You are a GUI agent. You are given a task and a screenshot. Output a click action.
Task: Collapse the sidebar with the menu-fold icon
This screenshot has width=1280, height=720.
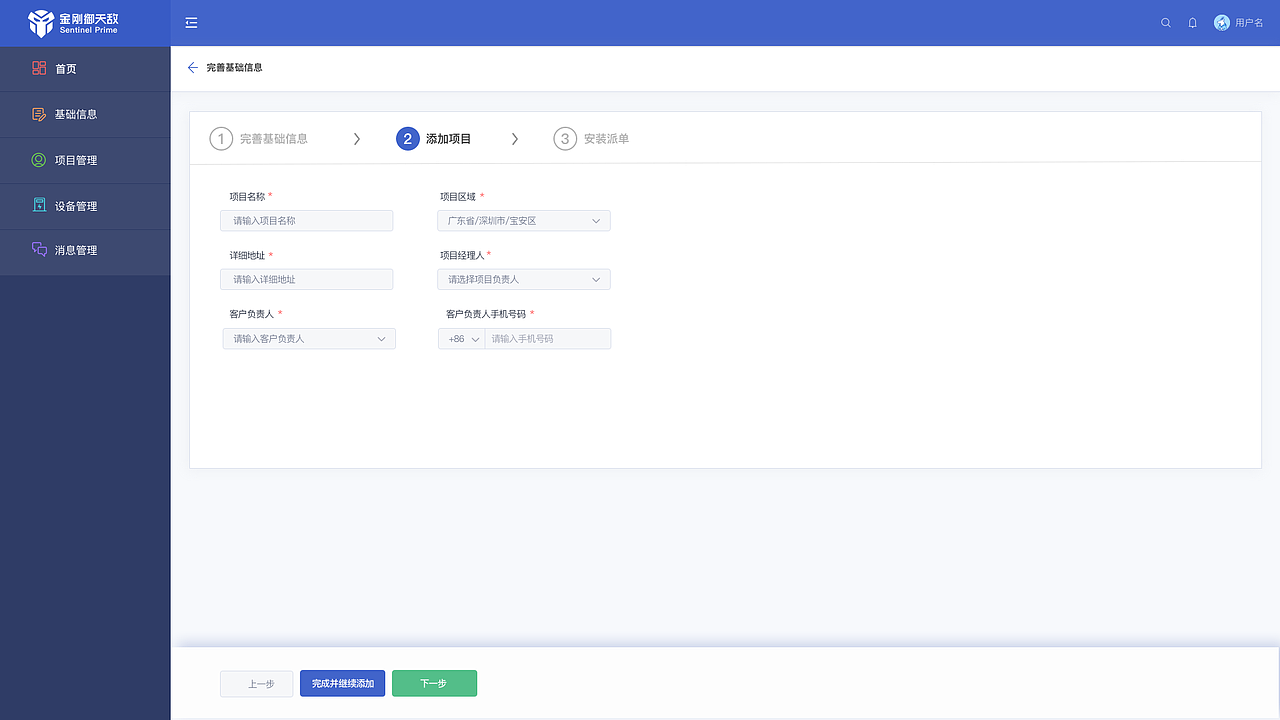coord(192,23)
